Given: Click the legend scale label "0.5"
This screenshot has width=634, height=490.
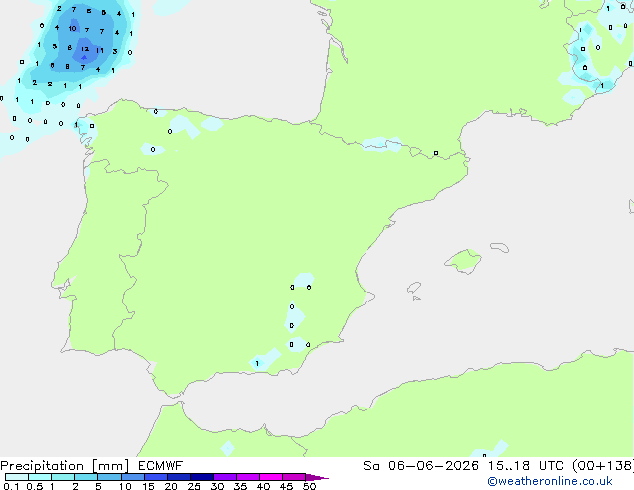Looking at the screenshot, I should coord(34,486).
